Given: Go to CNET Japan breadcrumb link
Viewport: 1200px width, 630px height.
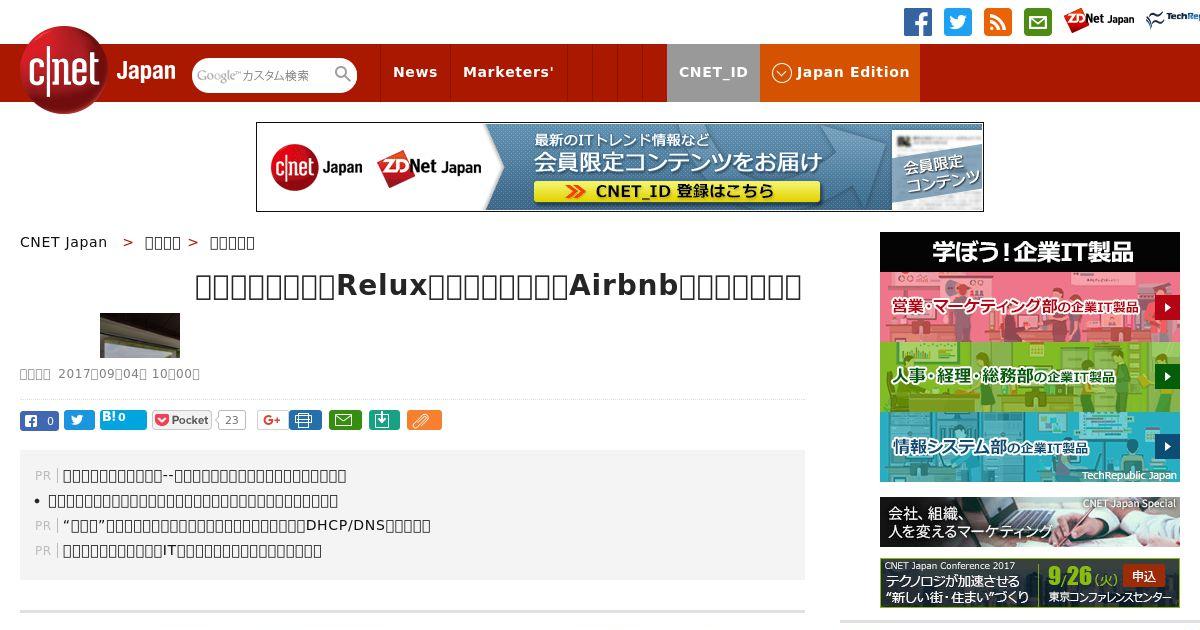Looking at the screenshot, I should pos(64,242).
